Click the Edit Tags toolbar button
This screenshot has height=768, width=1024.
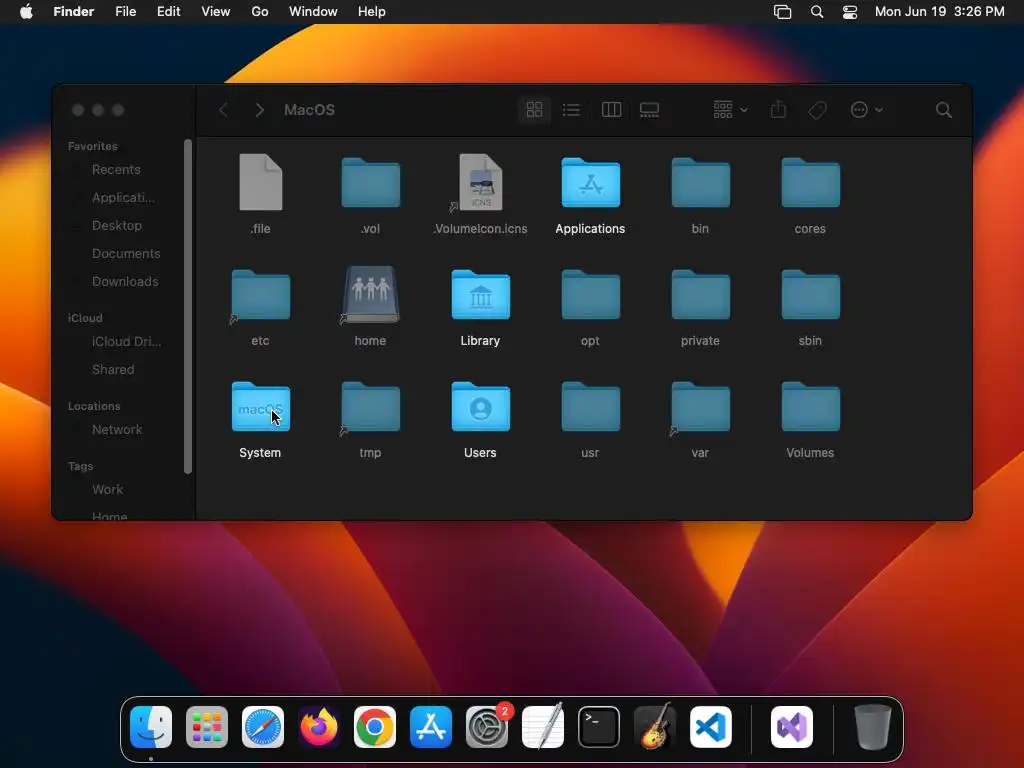coord(818,110)
